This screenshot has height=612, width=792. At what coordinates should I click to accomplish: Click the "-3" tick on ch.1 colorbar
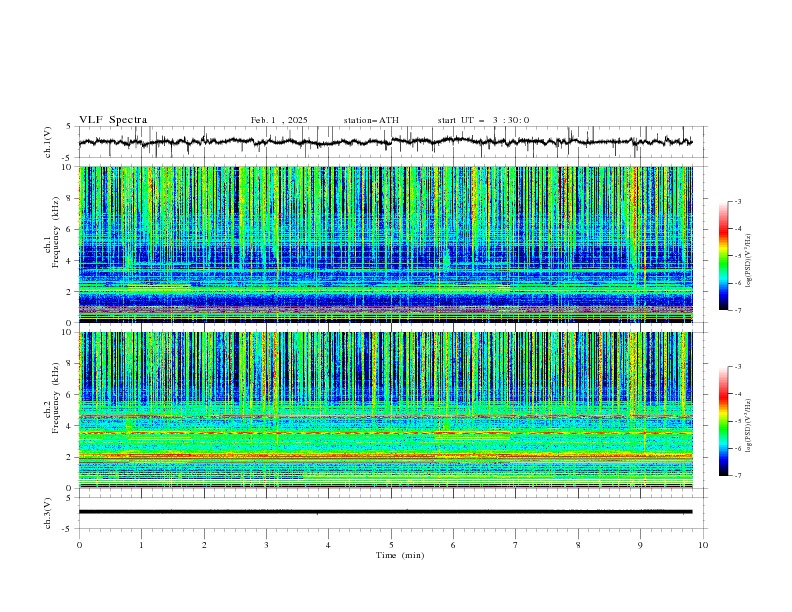tap(737, 201)
